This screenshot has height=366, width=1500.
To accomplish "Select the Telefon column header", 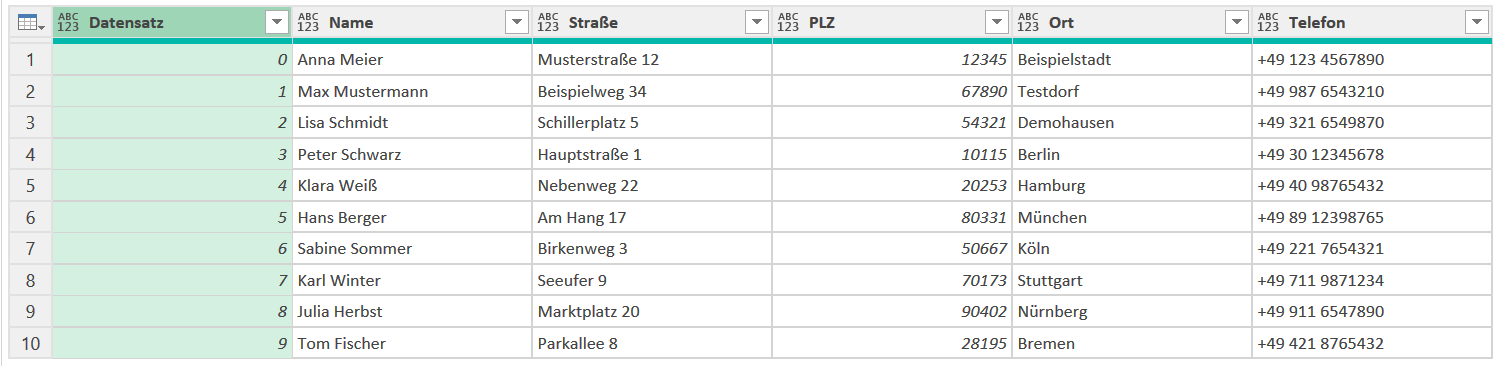I will tap(1372, 23).
